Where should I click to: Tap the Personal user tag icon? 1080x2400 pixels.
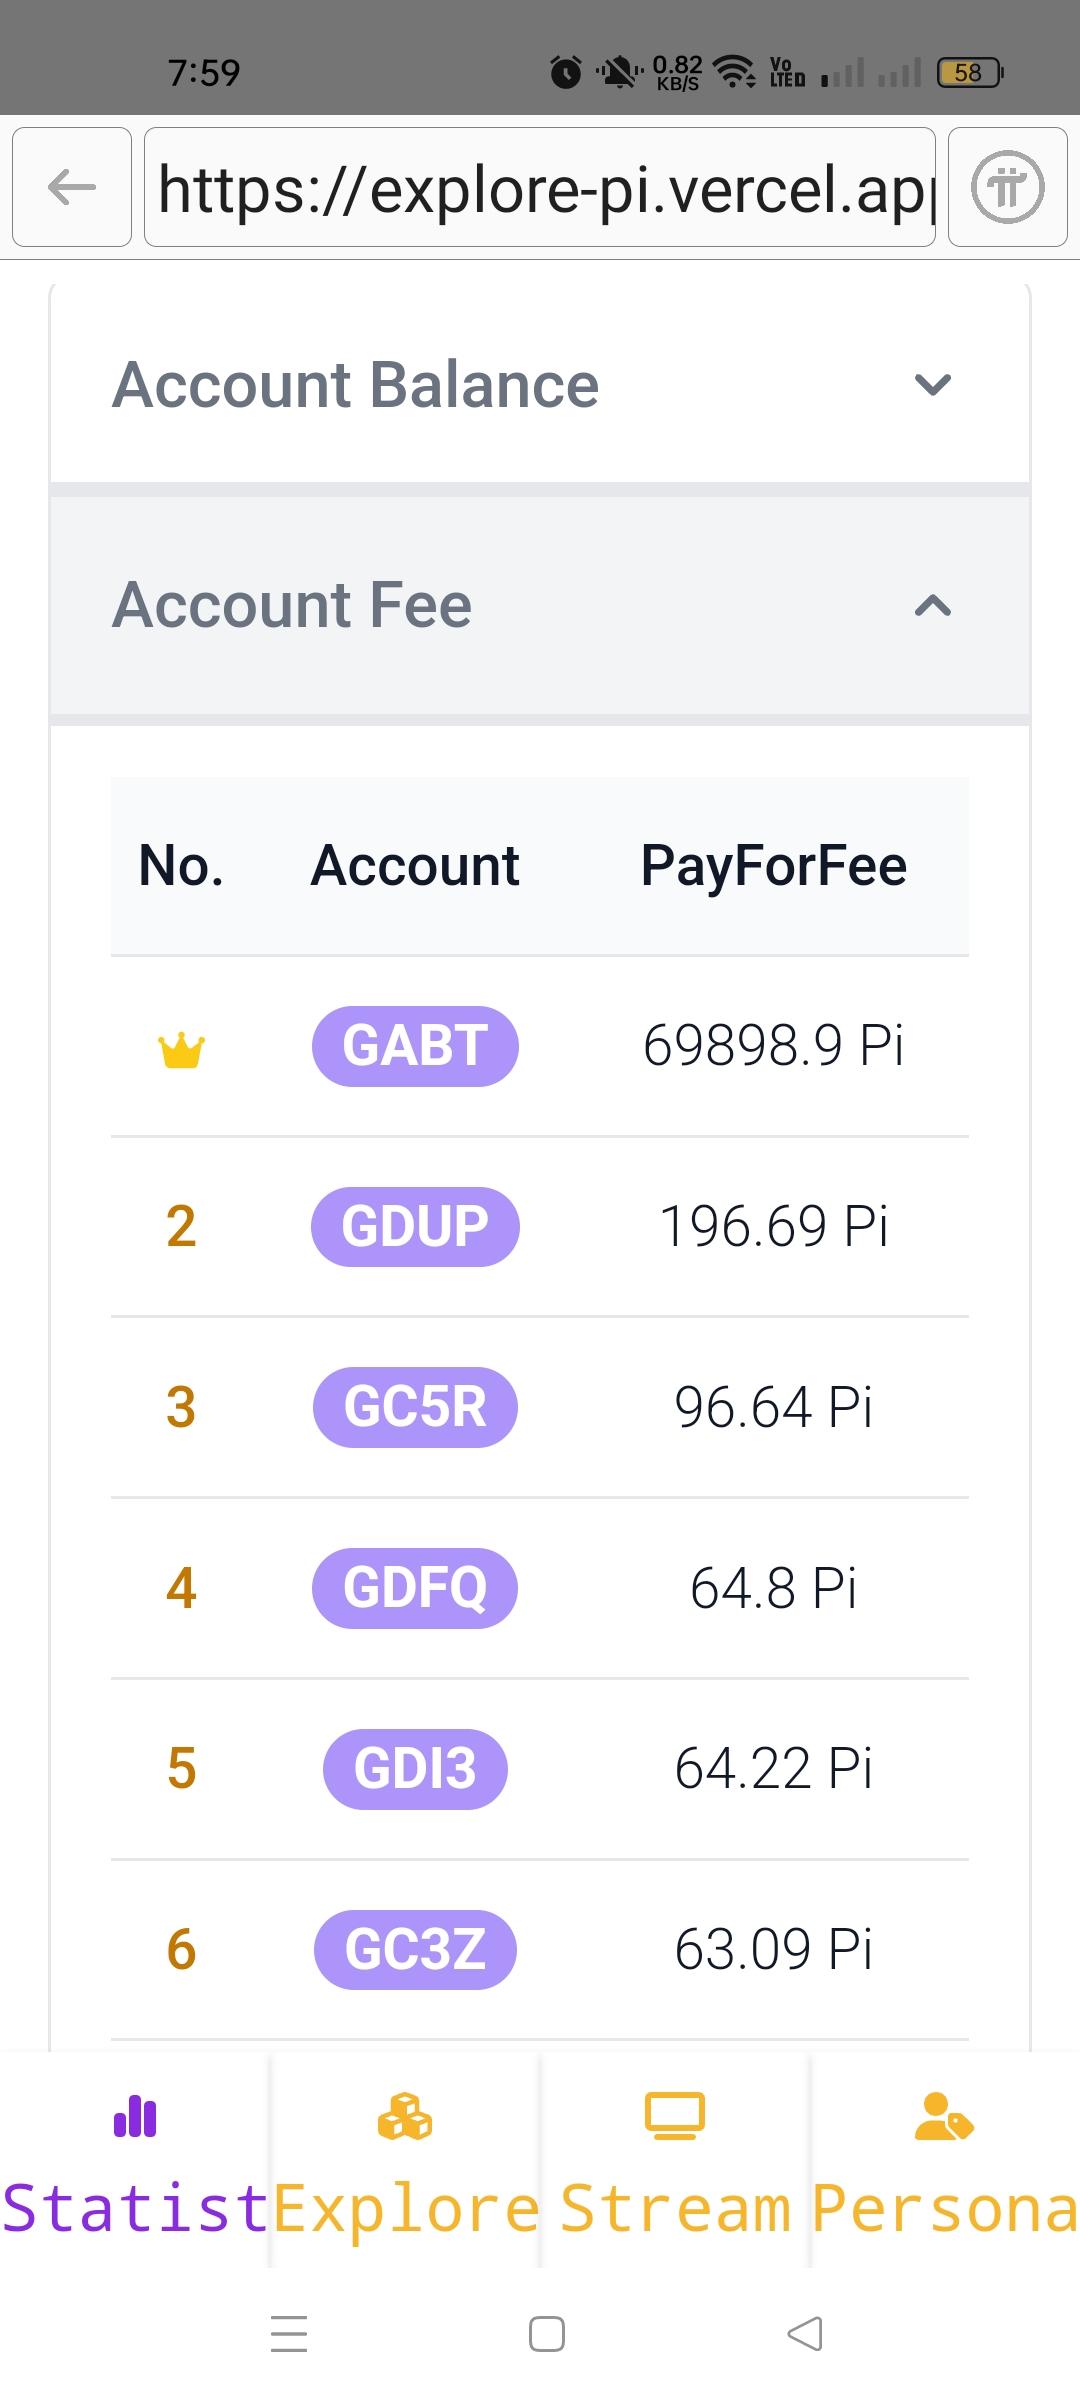pos(944,2116)
